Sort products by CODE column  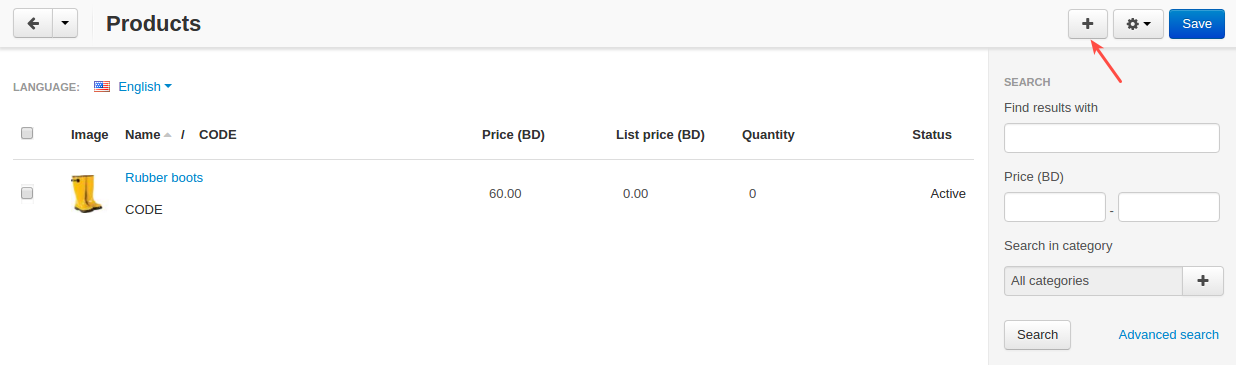tap(218, 134)
